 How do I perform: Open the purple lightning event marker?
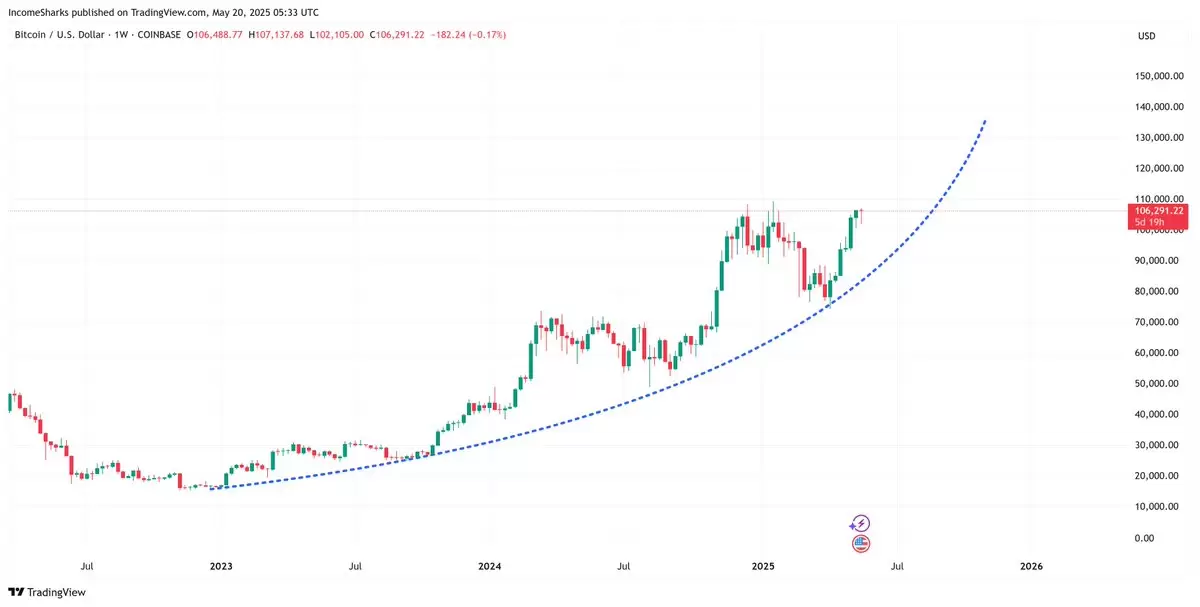pyautogui.click(x=860, y=523)
